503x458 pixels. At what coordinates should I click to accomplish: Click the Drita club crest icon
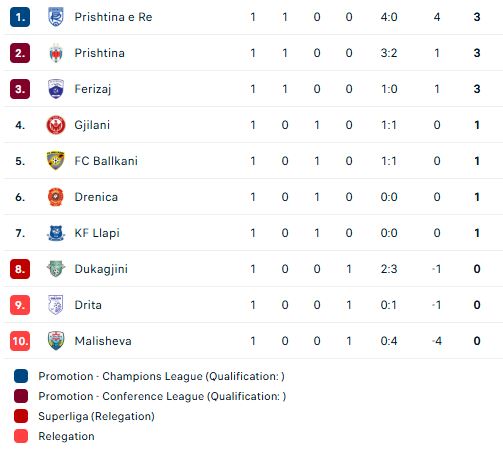point(56,305)
